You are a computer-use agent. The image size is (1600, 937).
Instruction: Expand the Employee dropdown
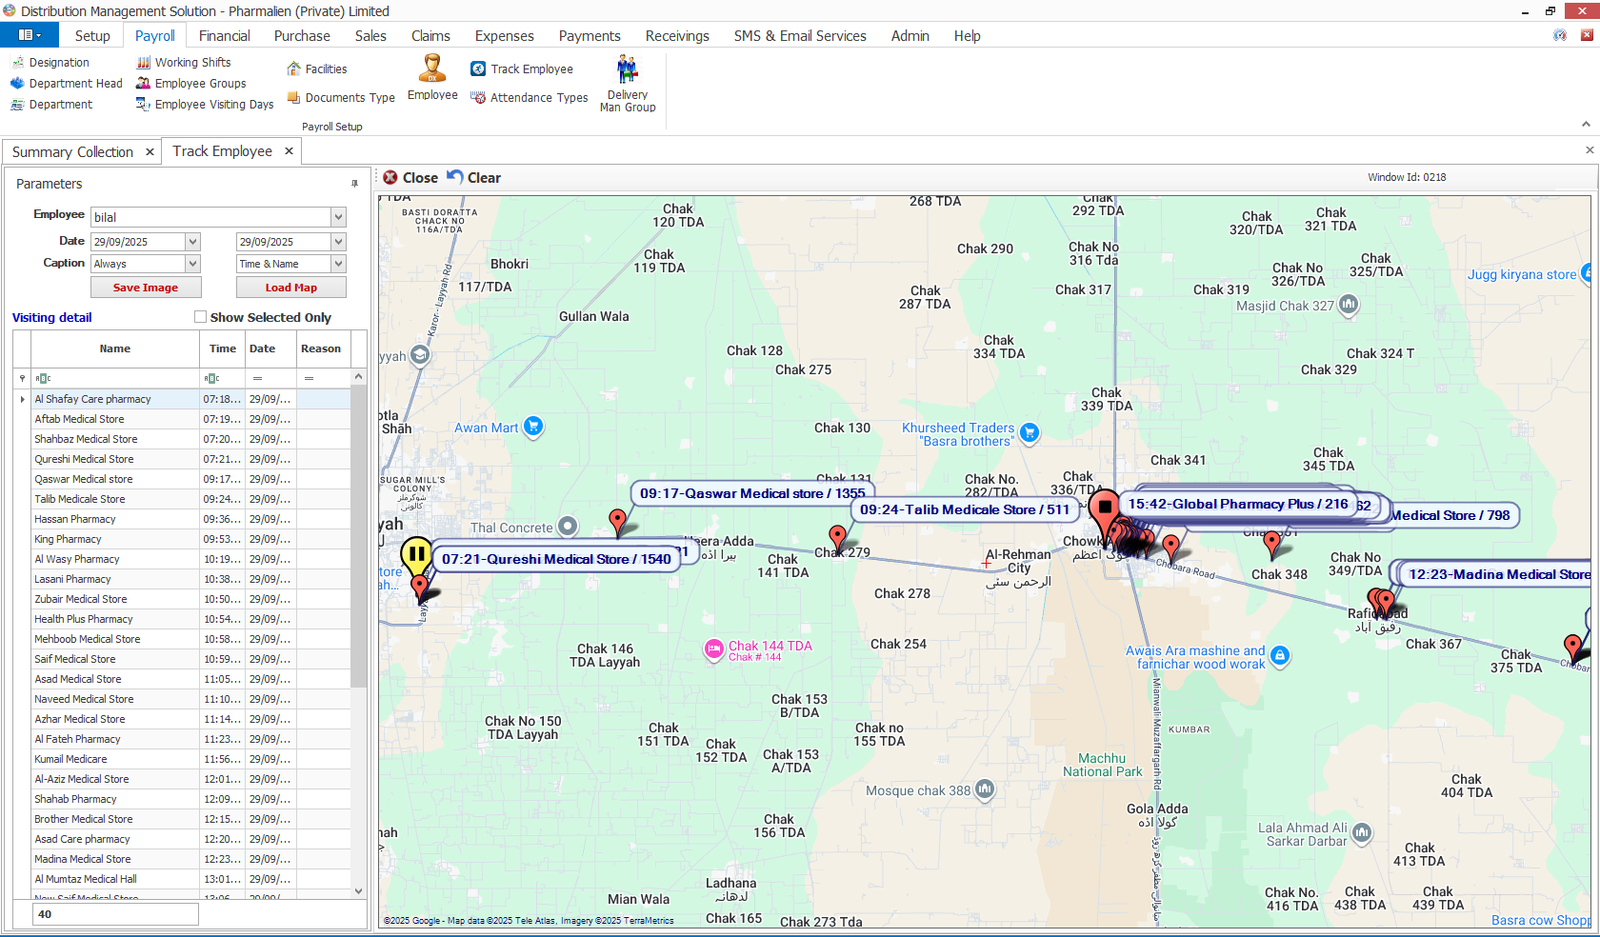[338, 217]
